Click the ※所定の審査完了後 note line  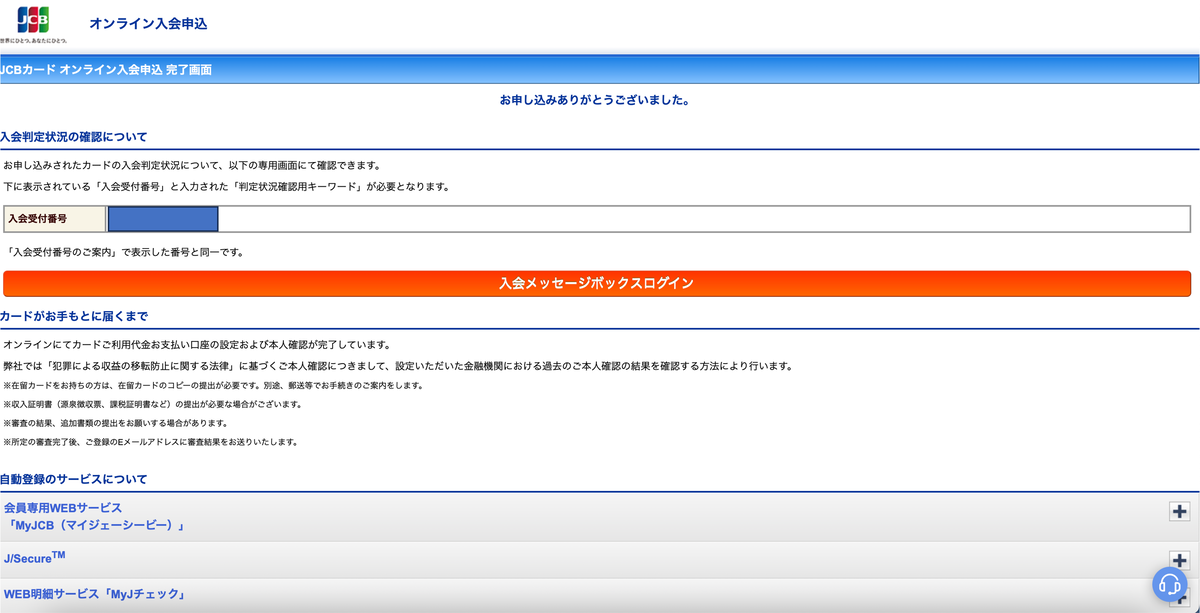[150, 441]
